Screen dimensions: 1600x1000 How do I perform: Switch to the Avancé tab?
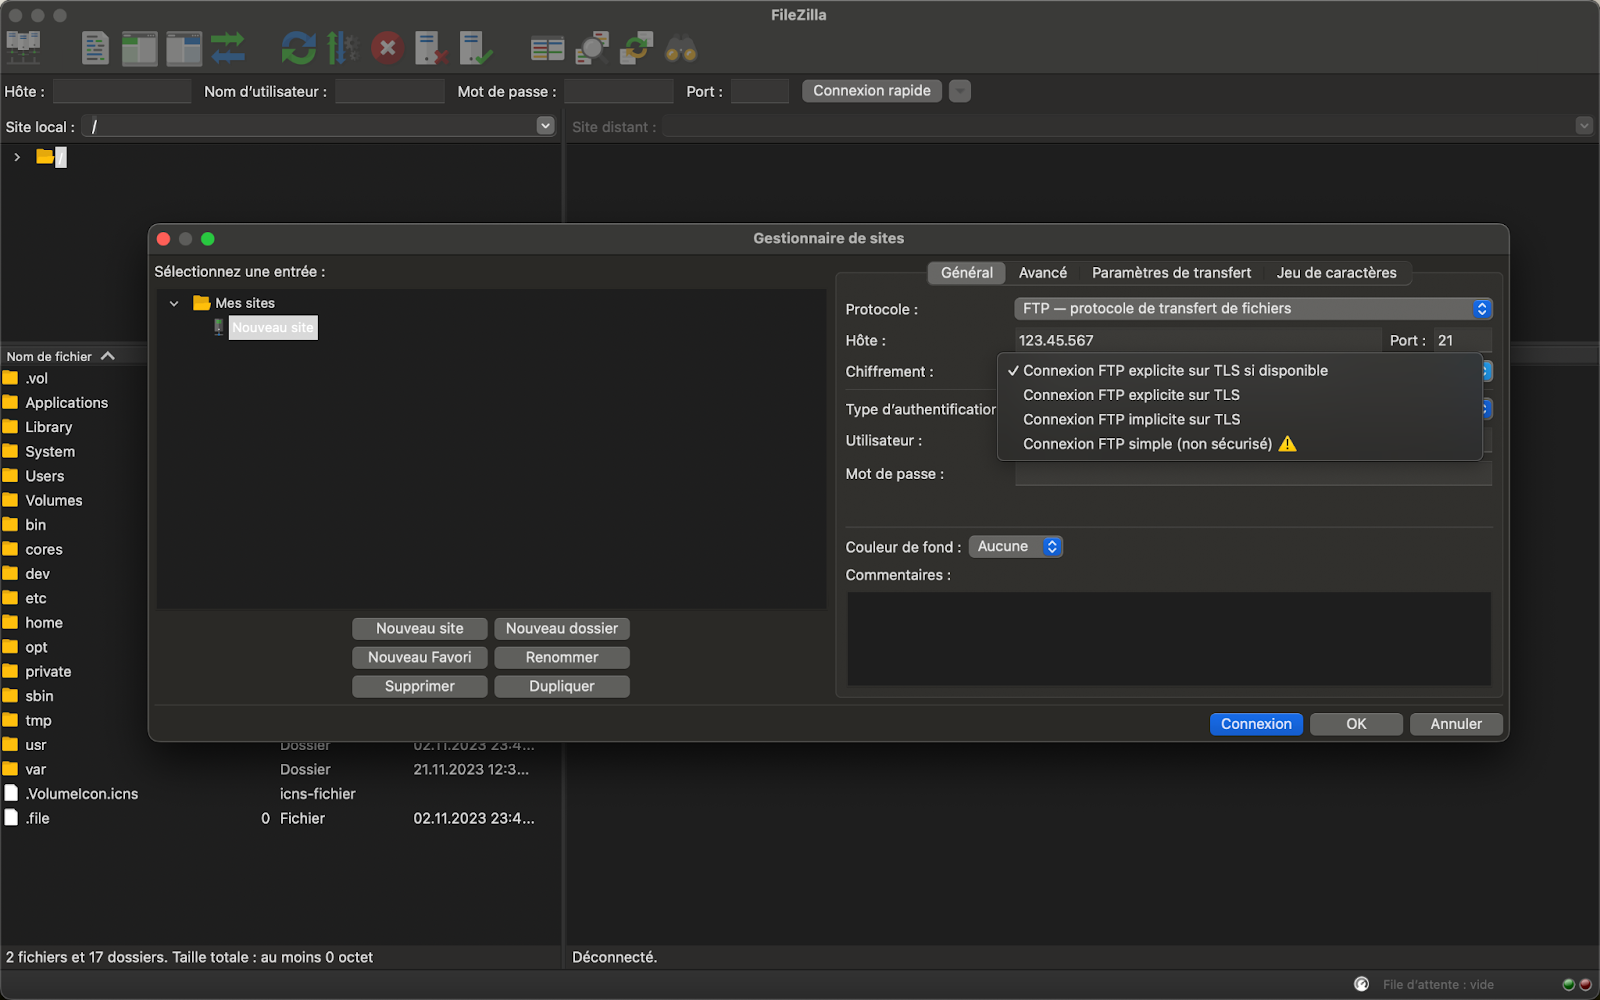point(1042,273)
